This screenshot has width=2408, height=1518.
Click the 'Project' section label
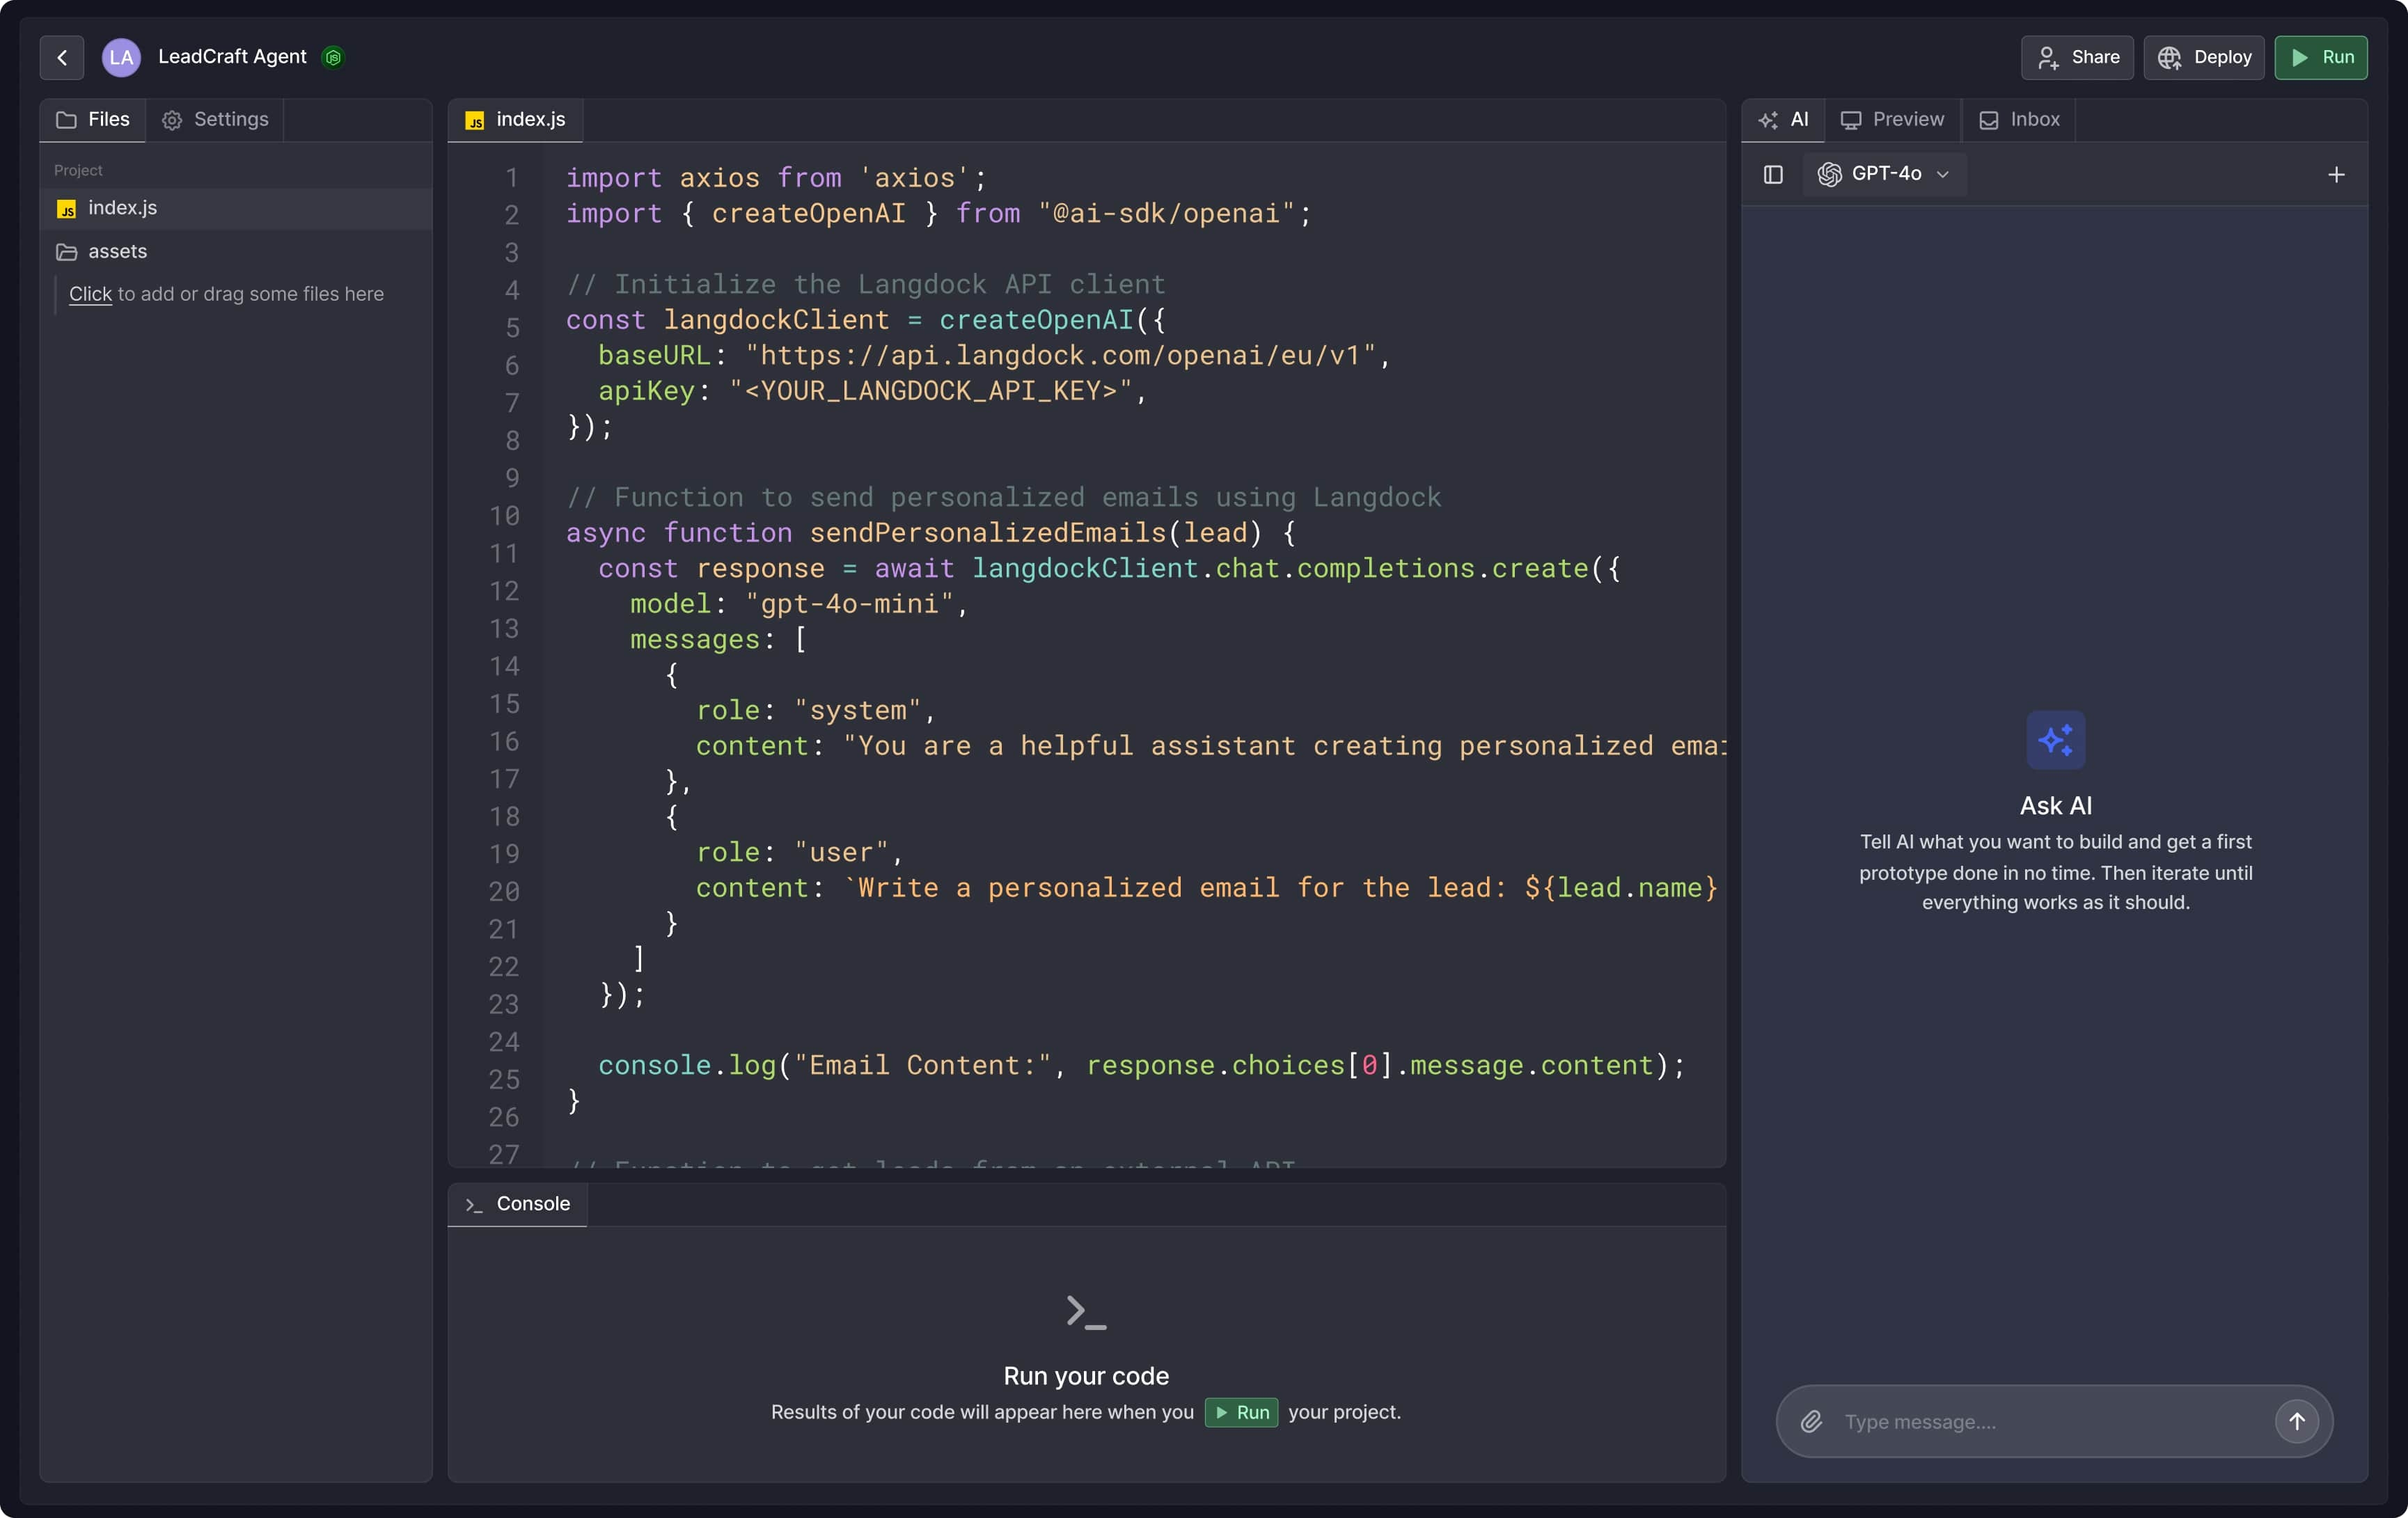point(78,171)
